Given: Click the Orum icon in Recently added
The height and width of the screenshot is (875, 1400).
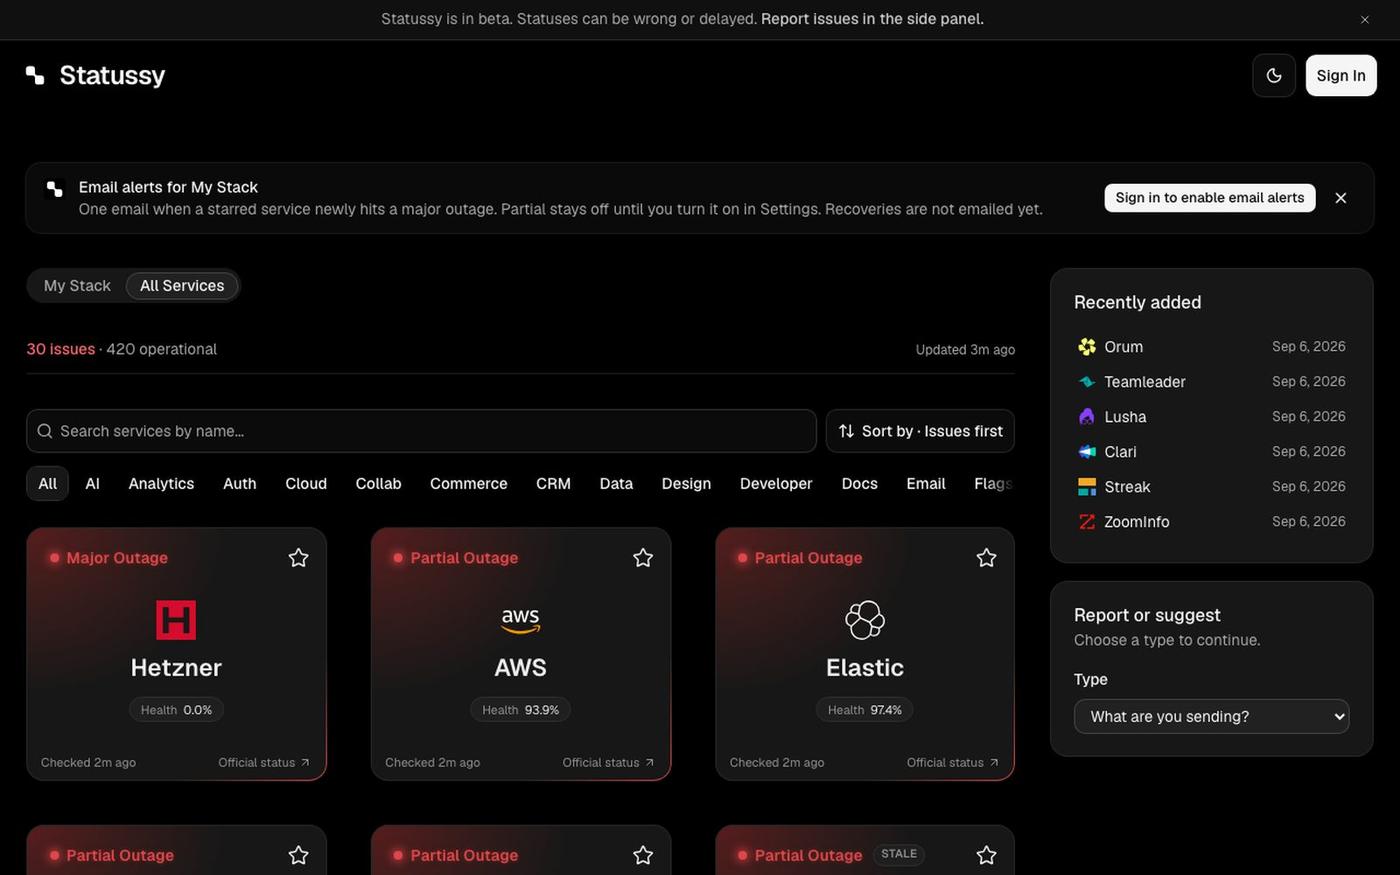Looking at the screenshot, I should coord(1087,347).
